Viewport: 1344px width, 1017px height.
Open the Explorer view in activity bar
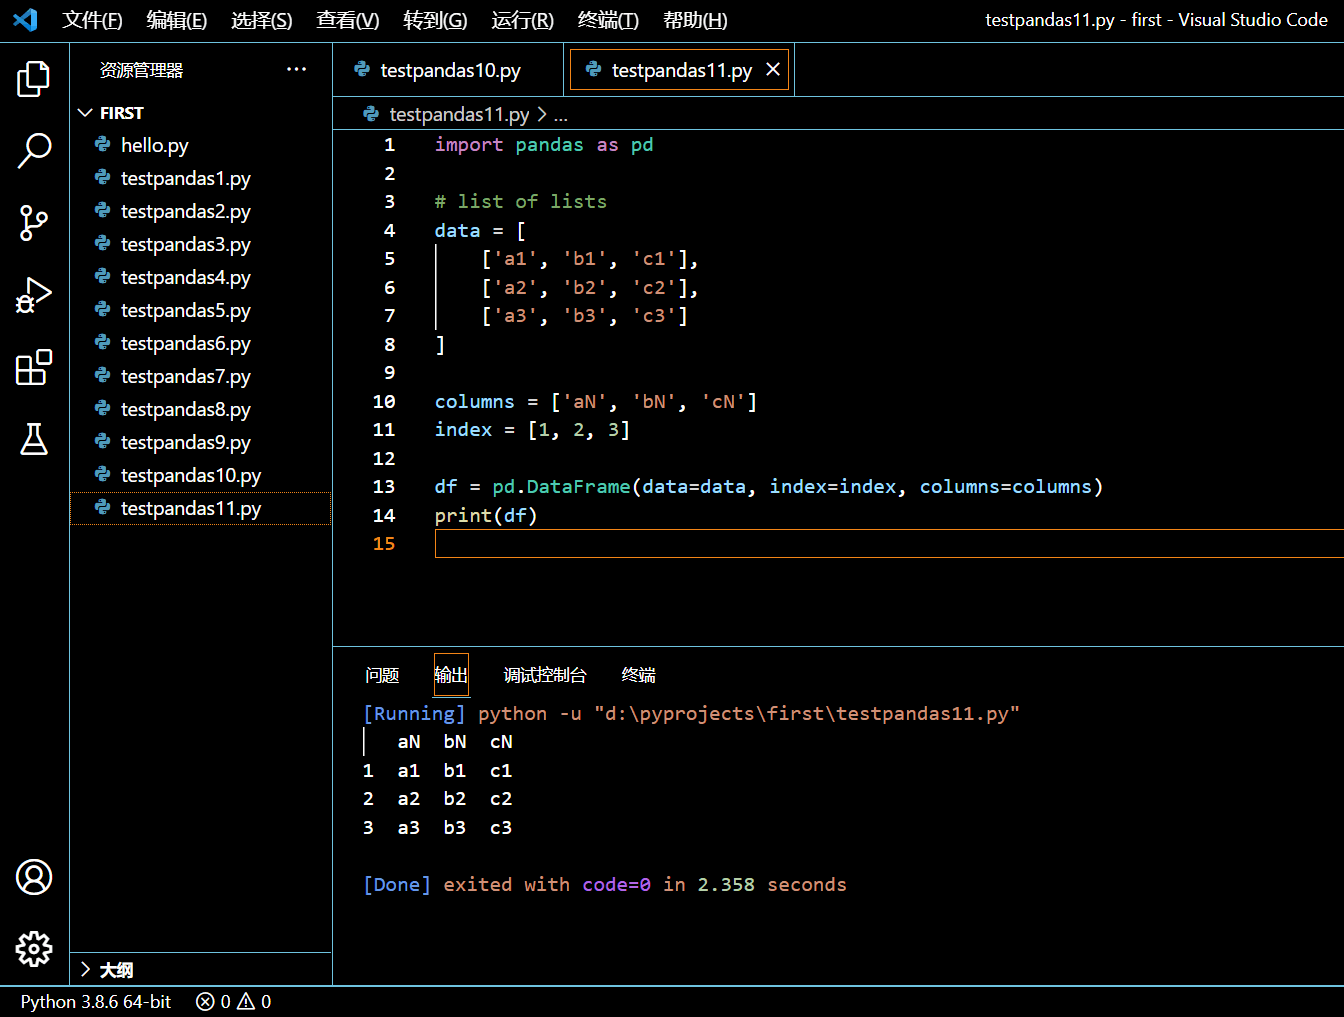[x=34, y=79]
